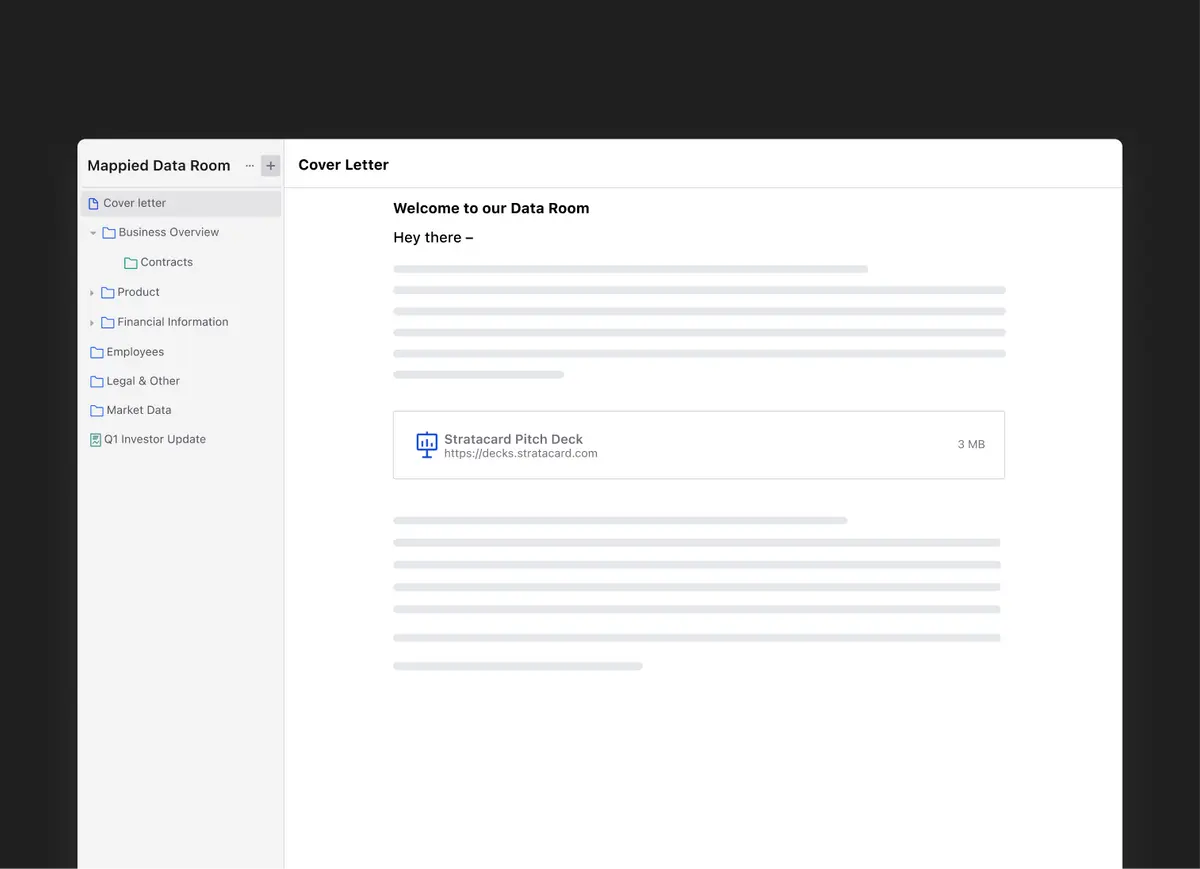Click the Q1 Investor Update report icon
This screenshot has width=1200, height=869.
click(x=94, y=439)
